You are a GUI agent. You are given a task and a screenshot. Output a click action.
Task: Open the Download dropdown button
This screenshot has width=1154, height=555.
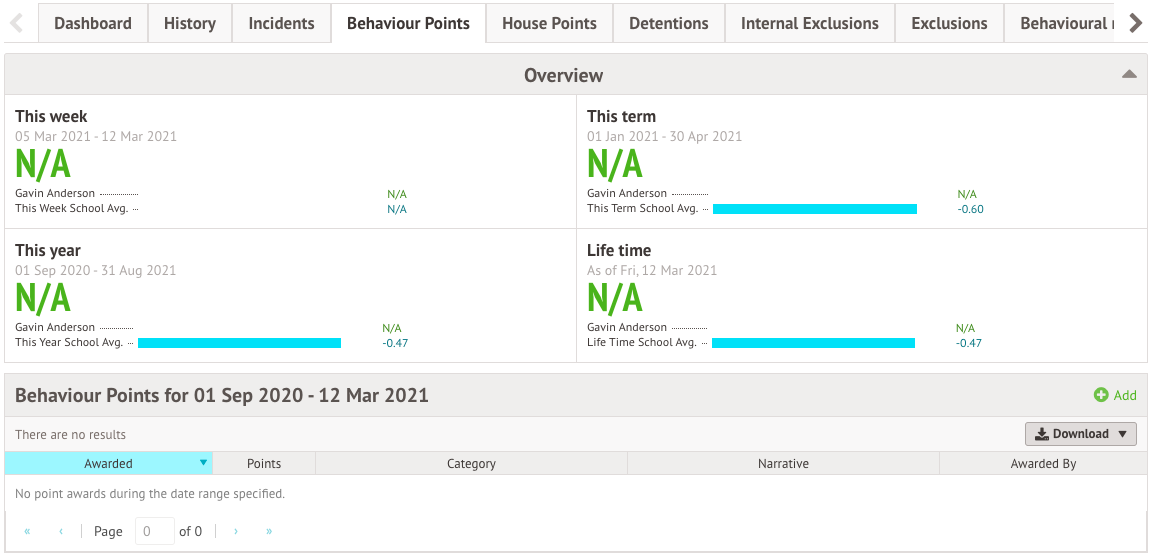[1080, 434]
